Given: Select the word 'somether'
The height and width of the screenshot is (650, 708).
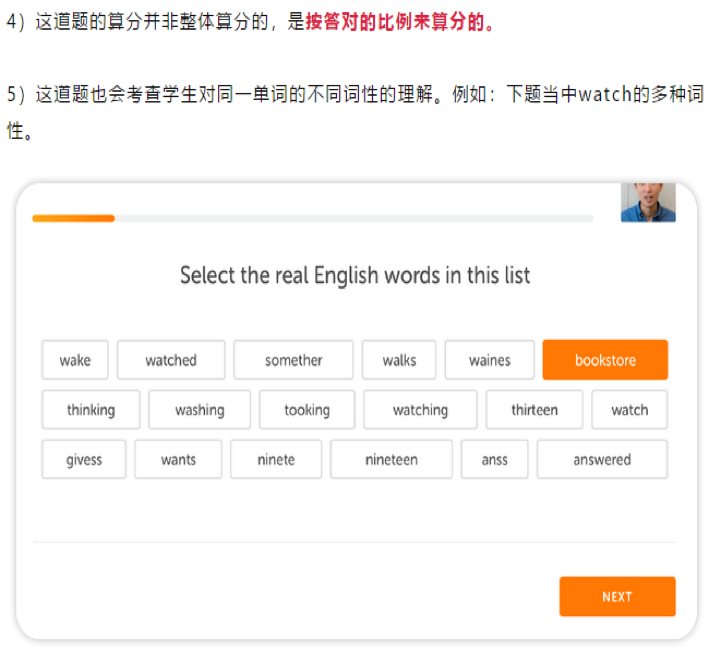Looking at the screenshot, I should coord(293,360).
